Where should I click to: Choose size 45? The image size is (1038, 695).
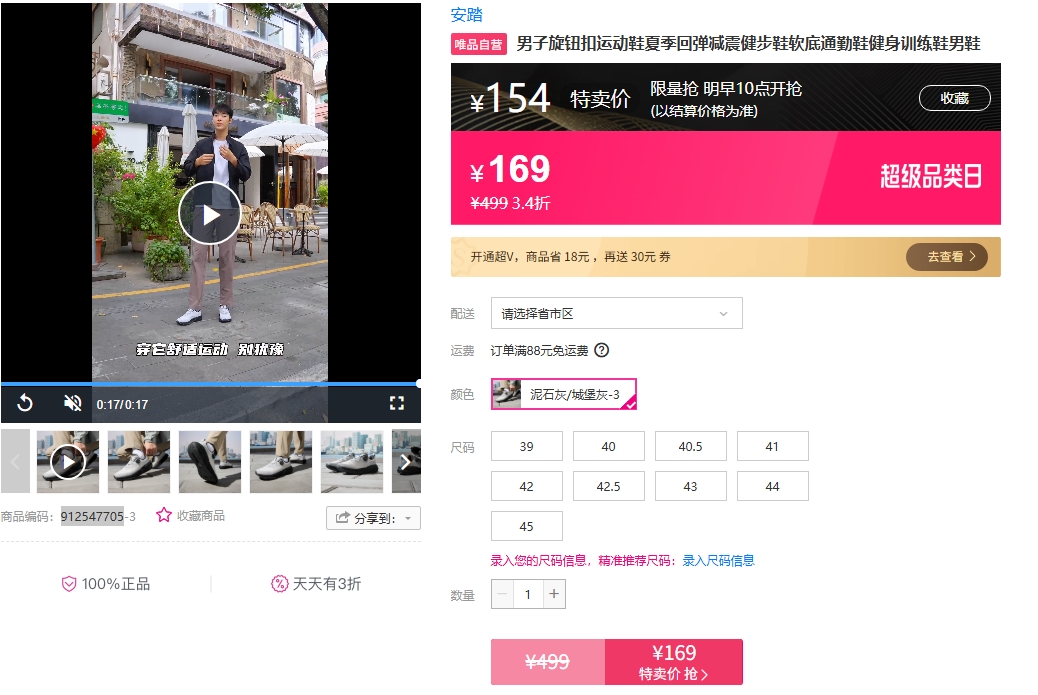[527, 526]
